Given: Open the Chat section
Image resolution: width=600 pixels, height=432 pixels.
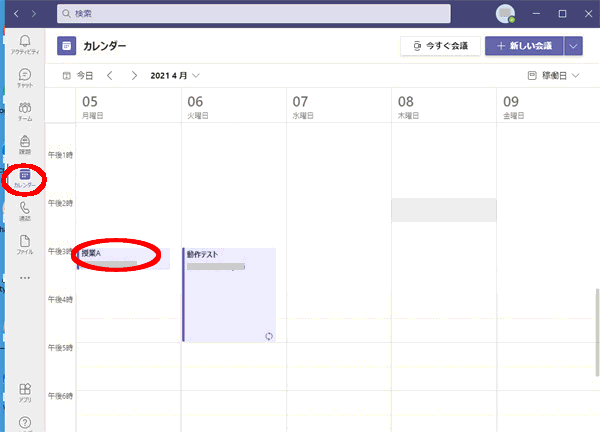Looking at the screenshot, I should (24, 78).
